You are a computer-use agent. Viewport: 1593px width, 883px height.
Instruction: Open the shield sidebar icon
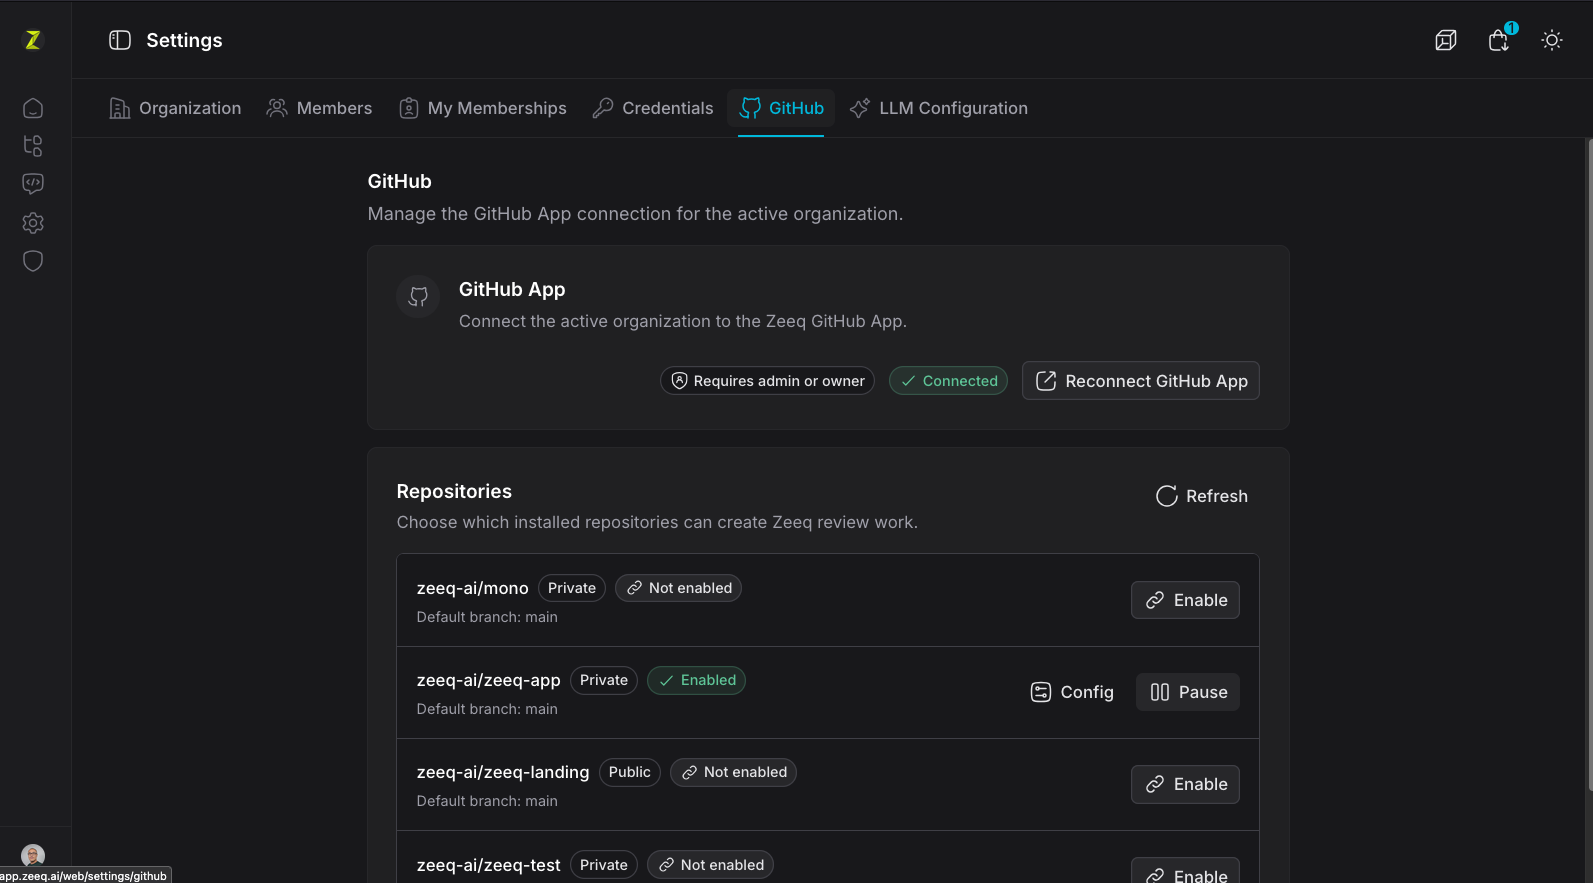tap(33, 261)
